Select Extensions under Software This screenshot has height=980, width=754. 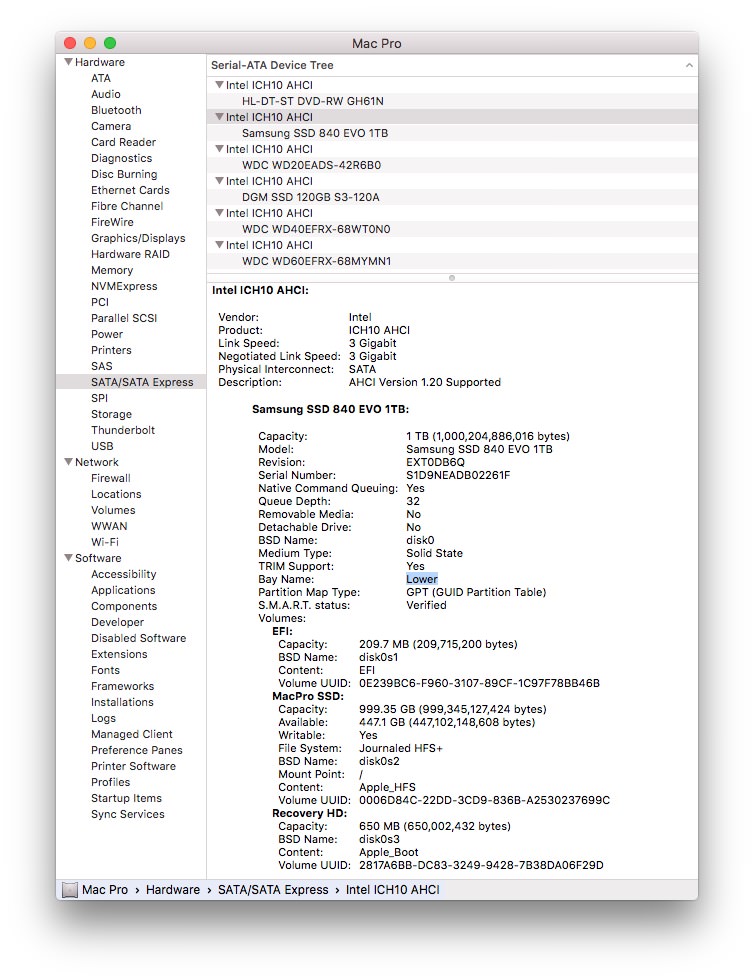(x=119, y=654)
